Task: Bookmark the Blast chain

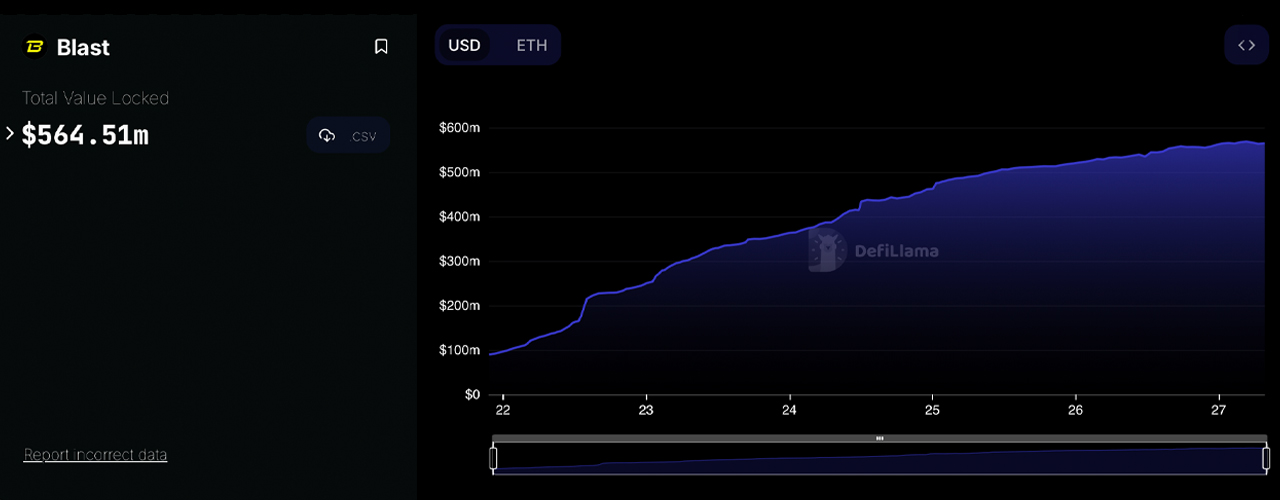Action: 381,47
